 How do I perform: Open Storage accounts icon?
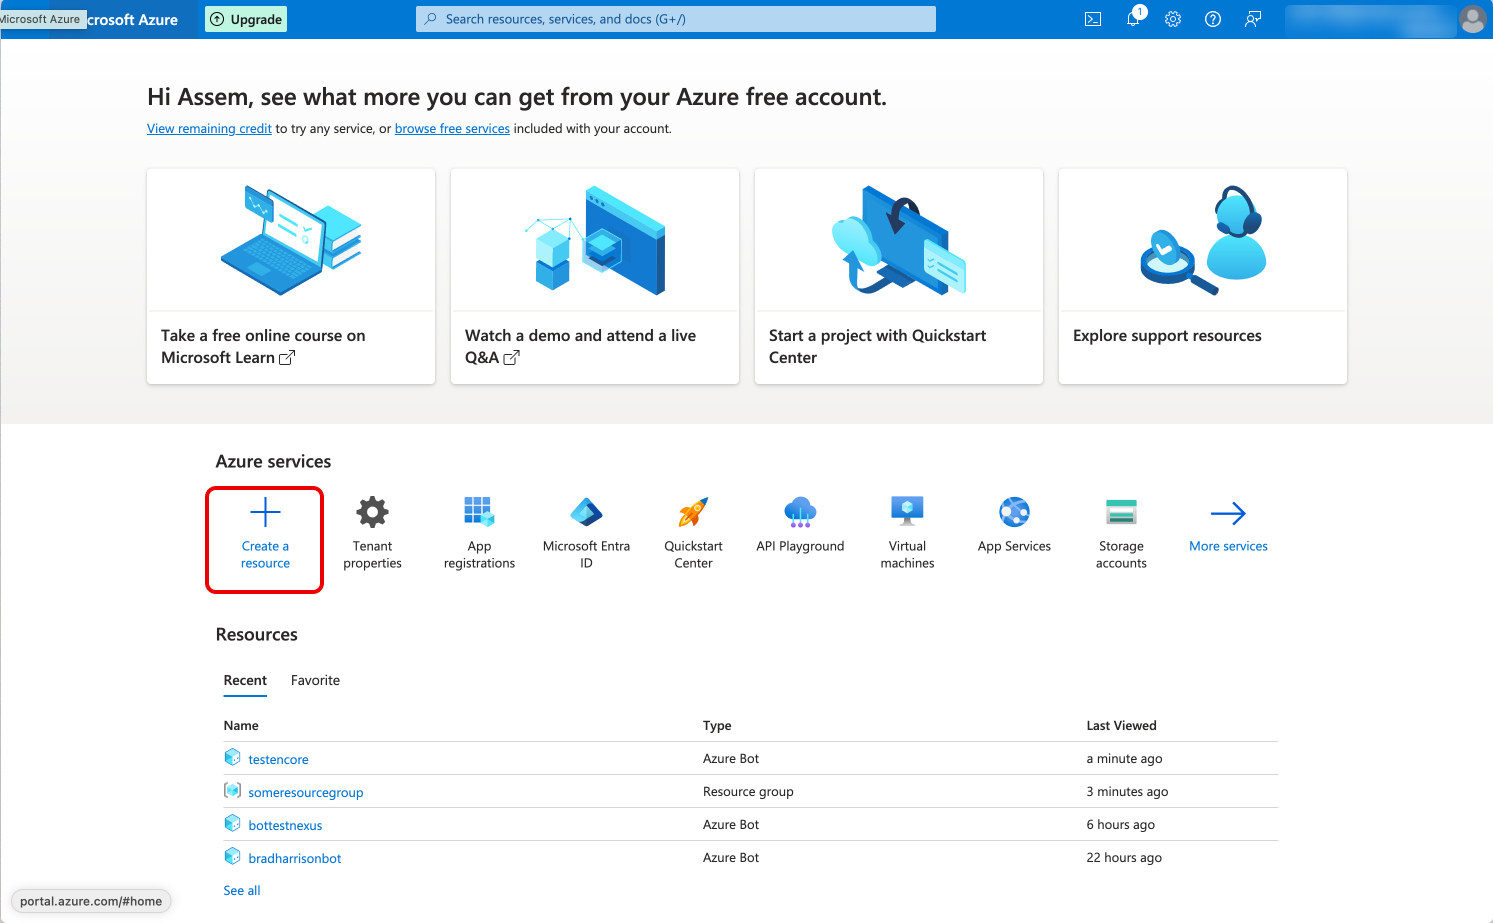[x=1121, y=512]
